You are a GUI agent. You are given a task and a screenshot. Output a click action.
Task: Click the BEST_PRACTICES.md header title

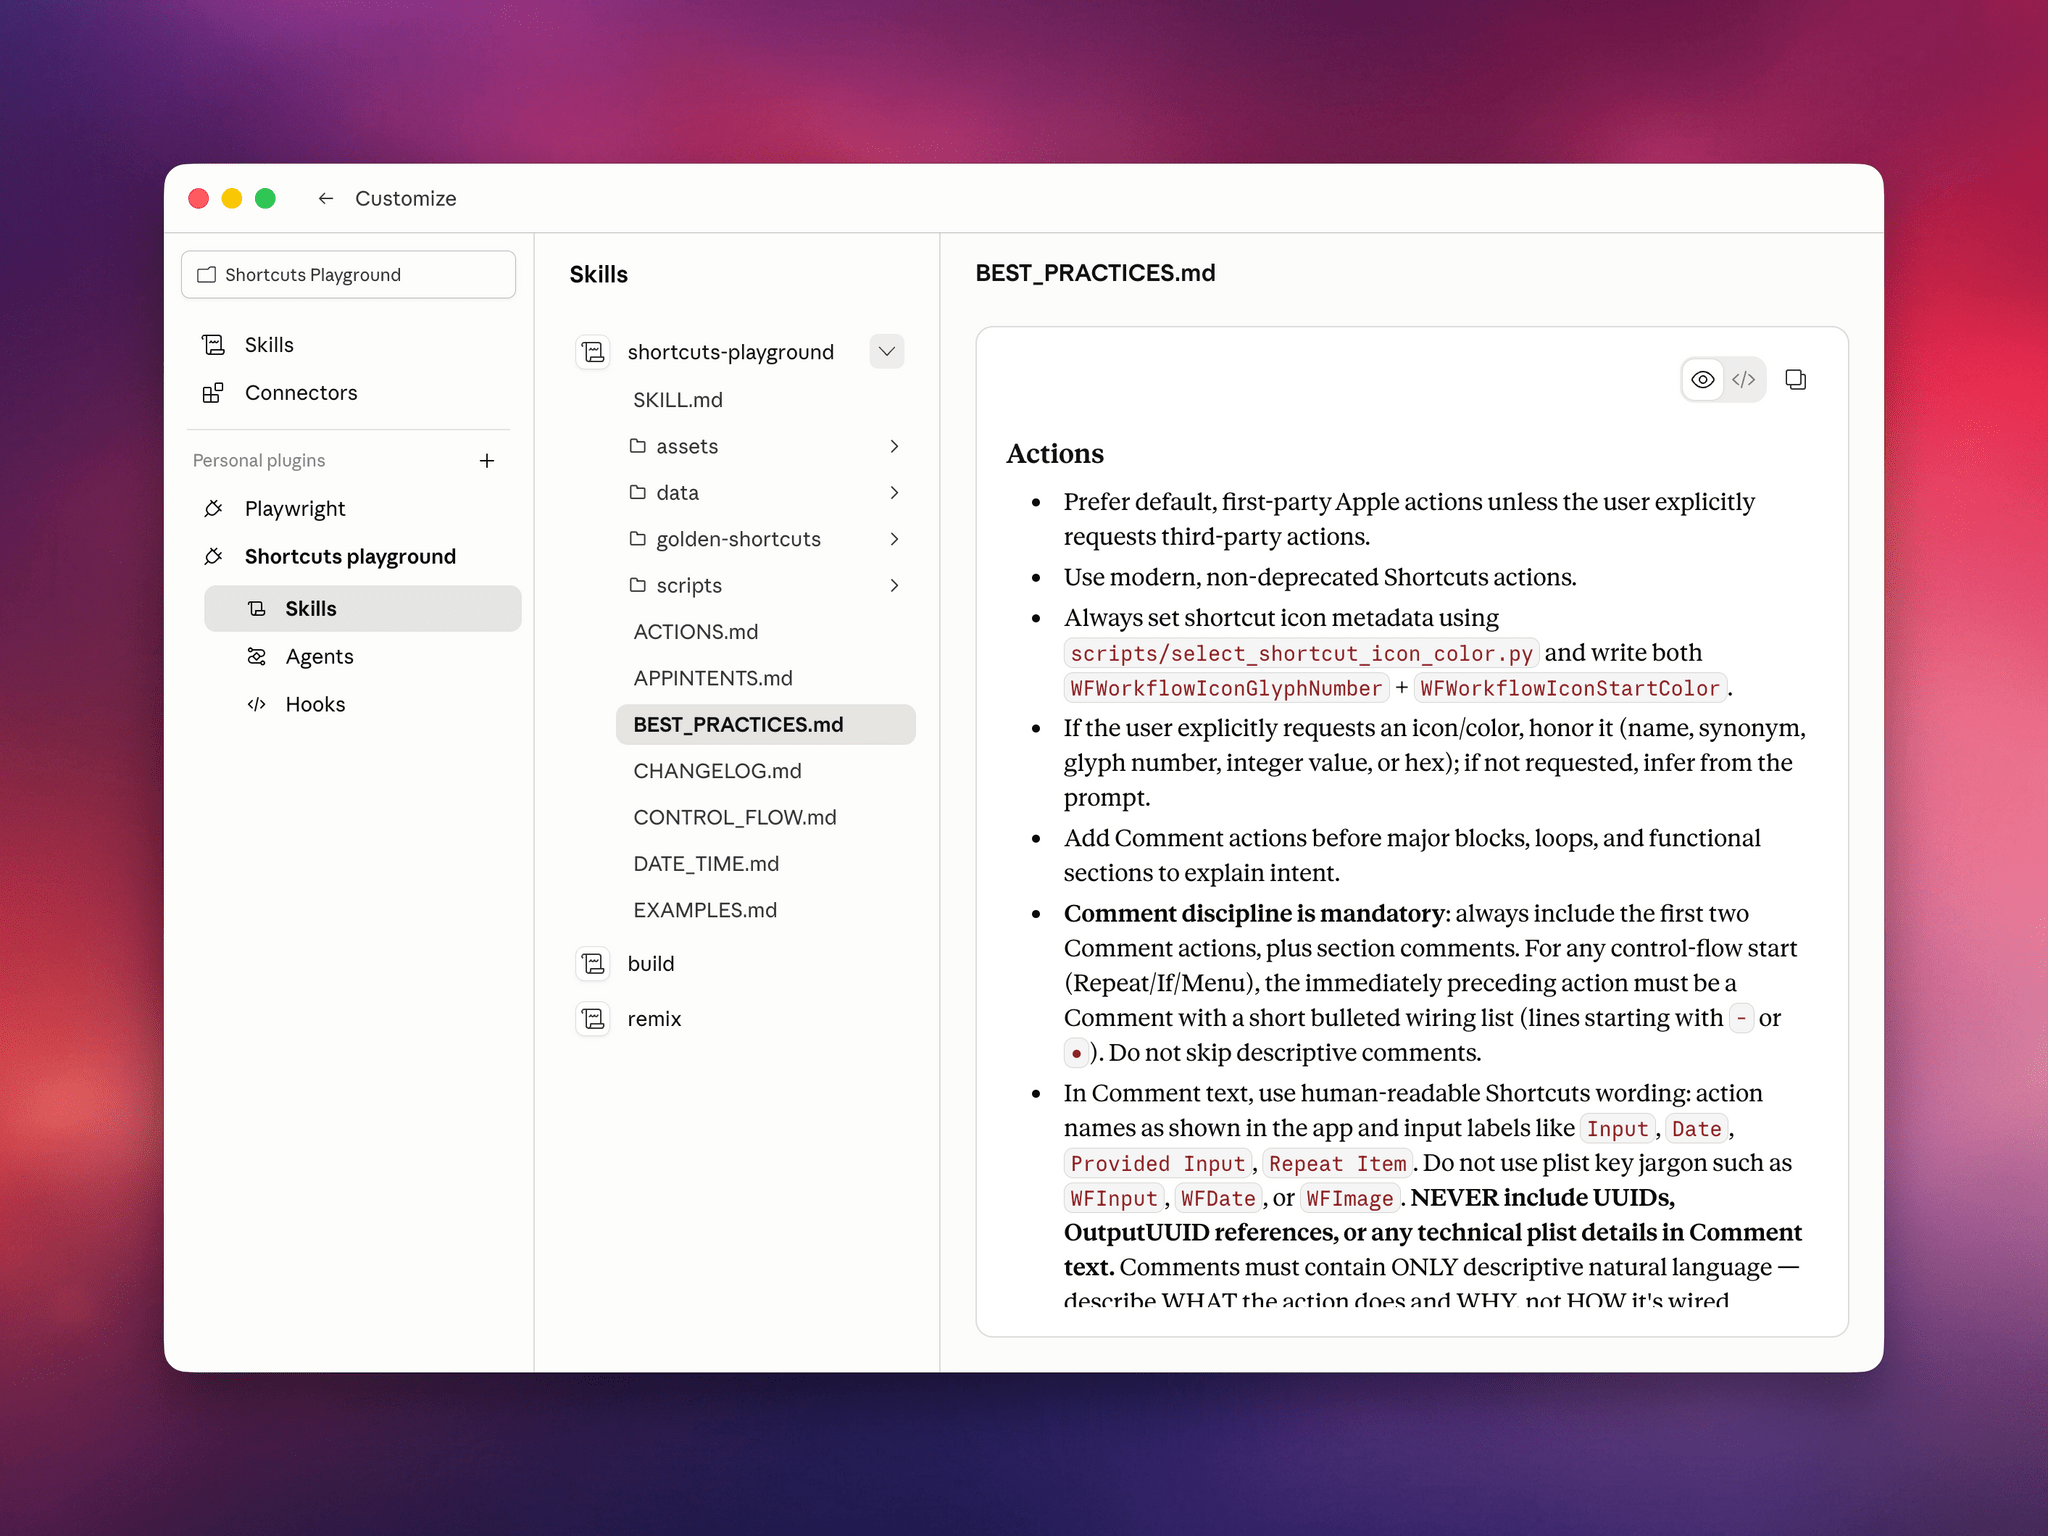1095,273
